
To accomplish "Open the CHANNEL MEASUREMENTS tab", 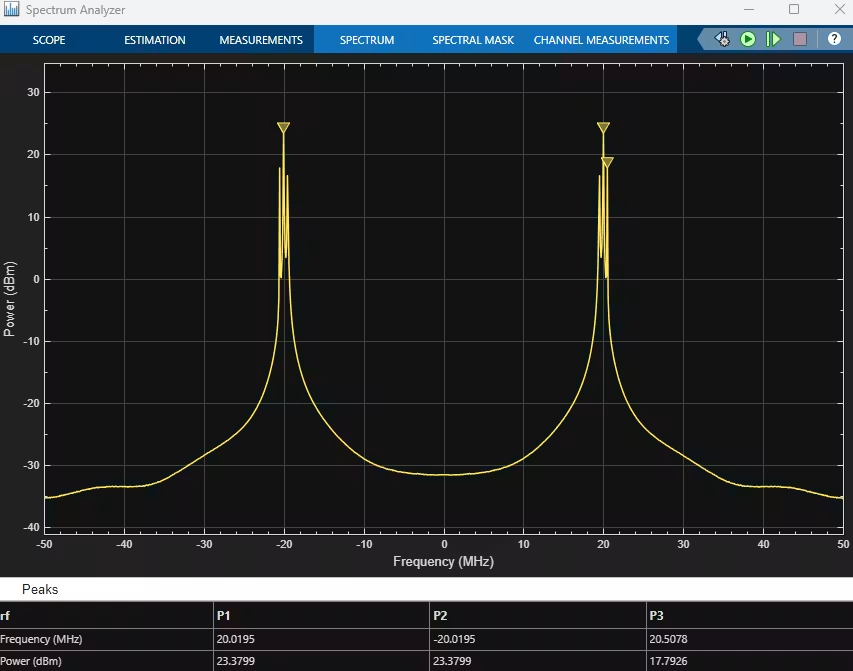I will [601, 40].
